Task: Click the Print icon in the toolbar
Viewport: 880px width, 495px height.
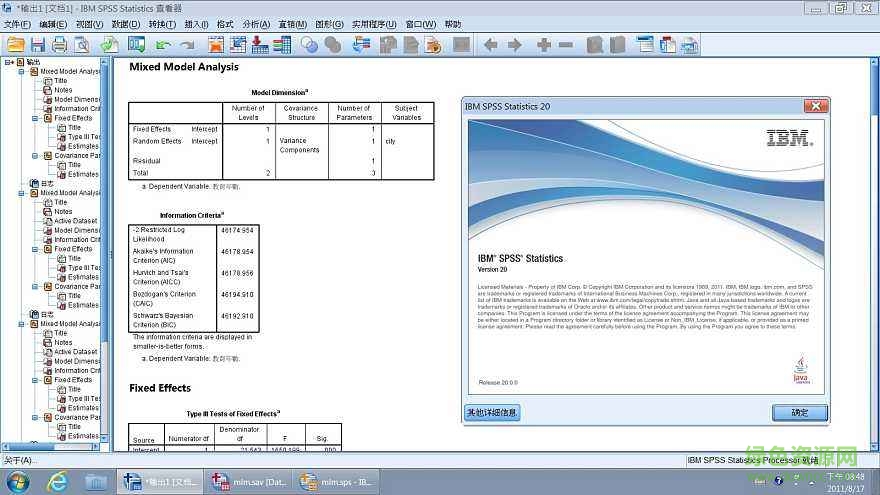Action: 59,45
